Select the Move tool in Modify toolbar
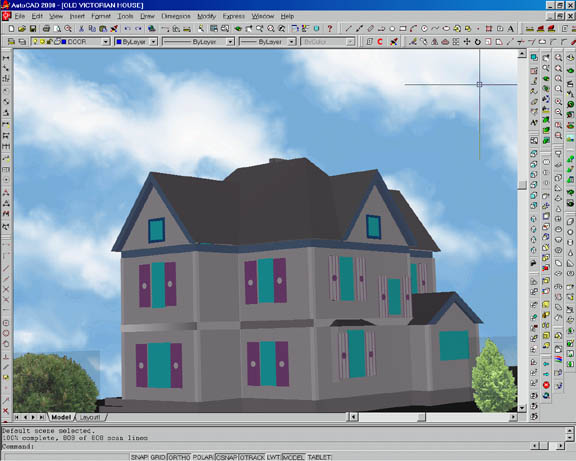576x461 pixels. click(467, 42)
